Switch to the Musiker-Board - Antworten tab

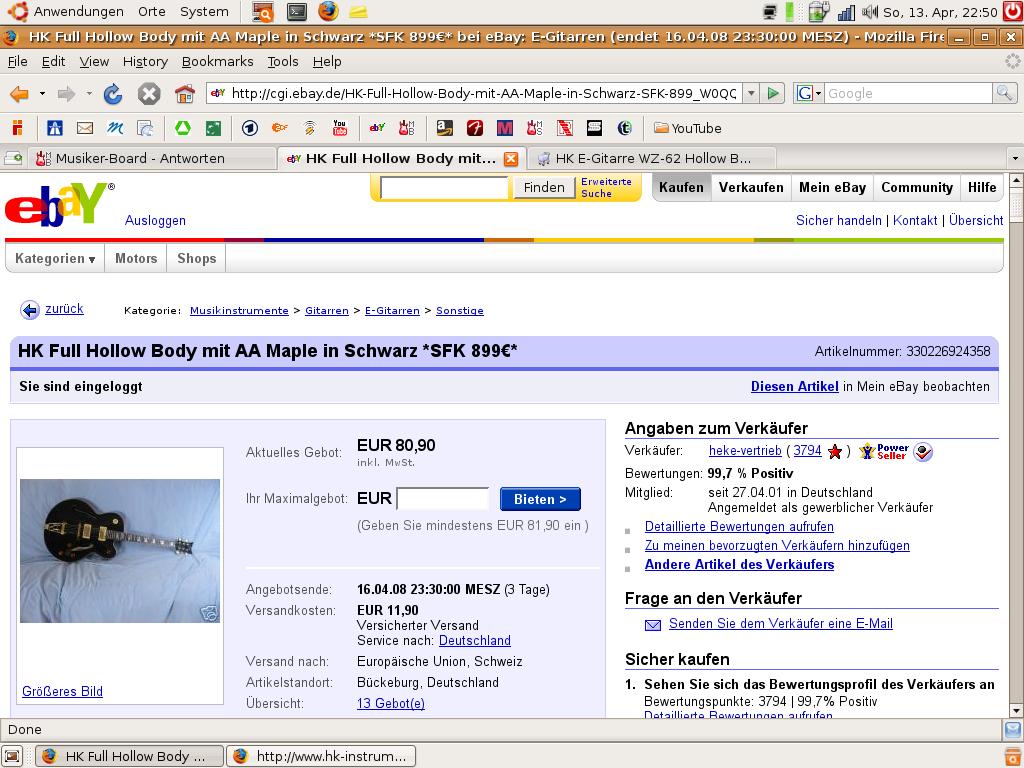[x=152, y=158]
